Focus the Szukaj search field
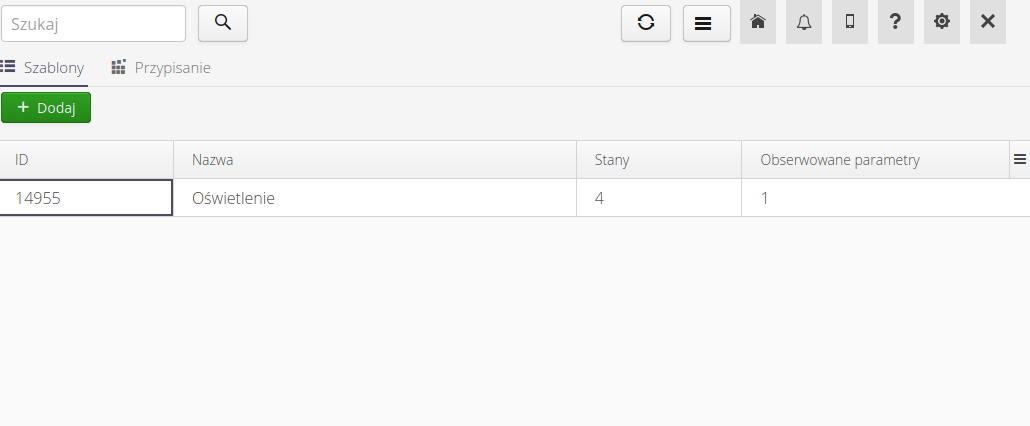1030x426 pixels. [94, 23]
